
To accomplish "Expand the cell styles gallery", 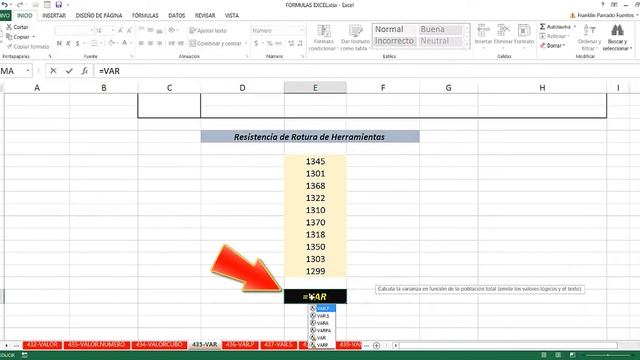I will tap(467, 44).
